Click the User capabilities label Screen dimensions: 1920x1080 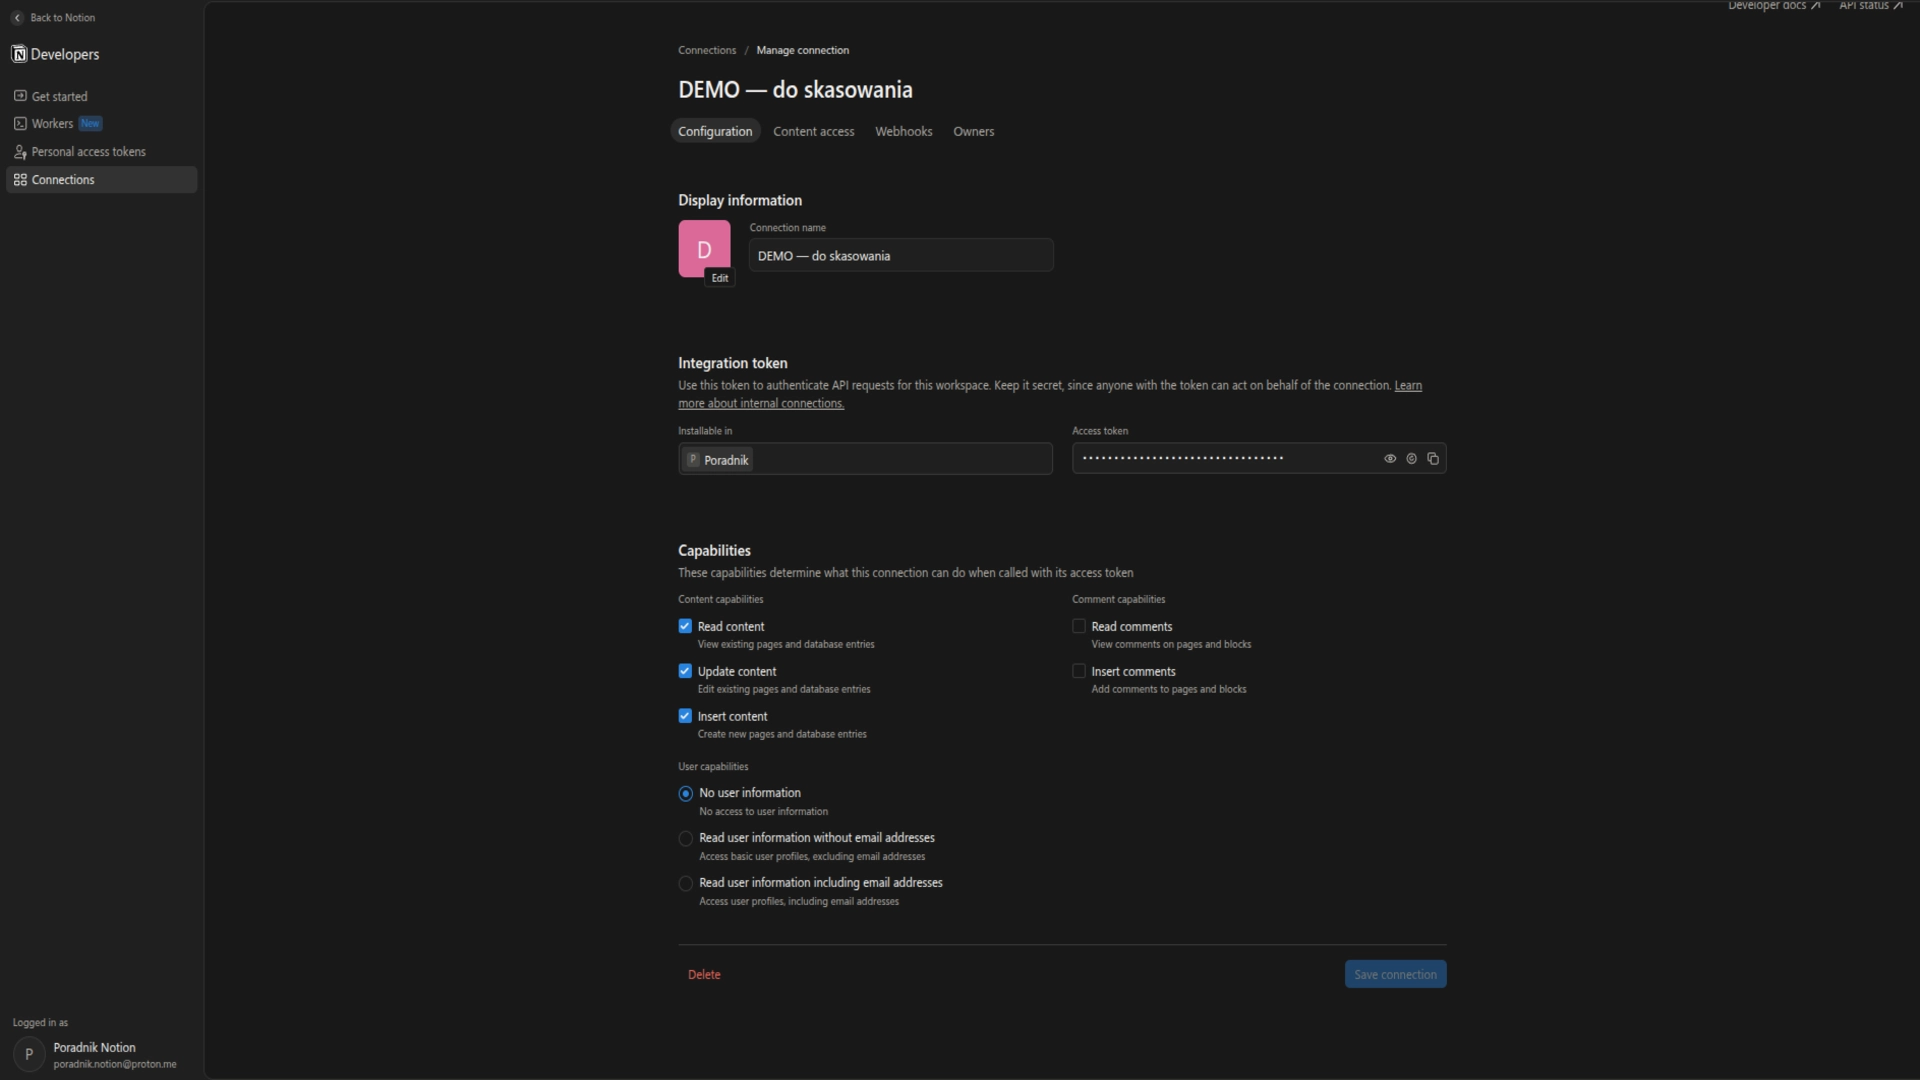713,767
